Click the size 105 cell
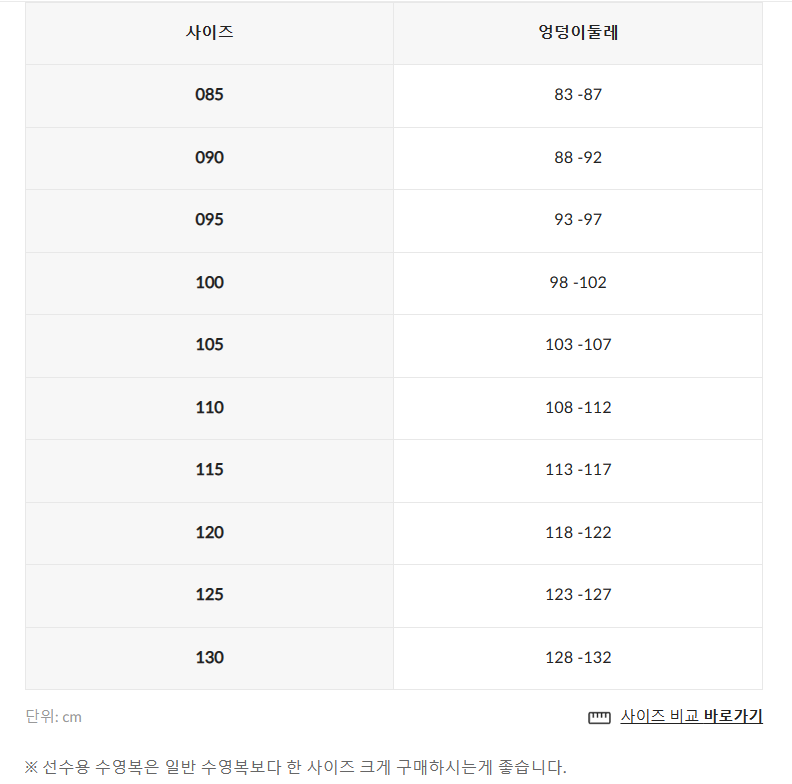 pyautogui.click(x=210, y=346)
